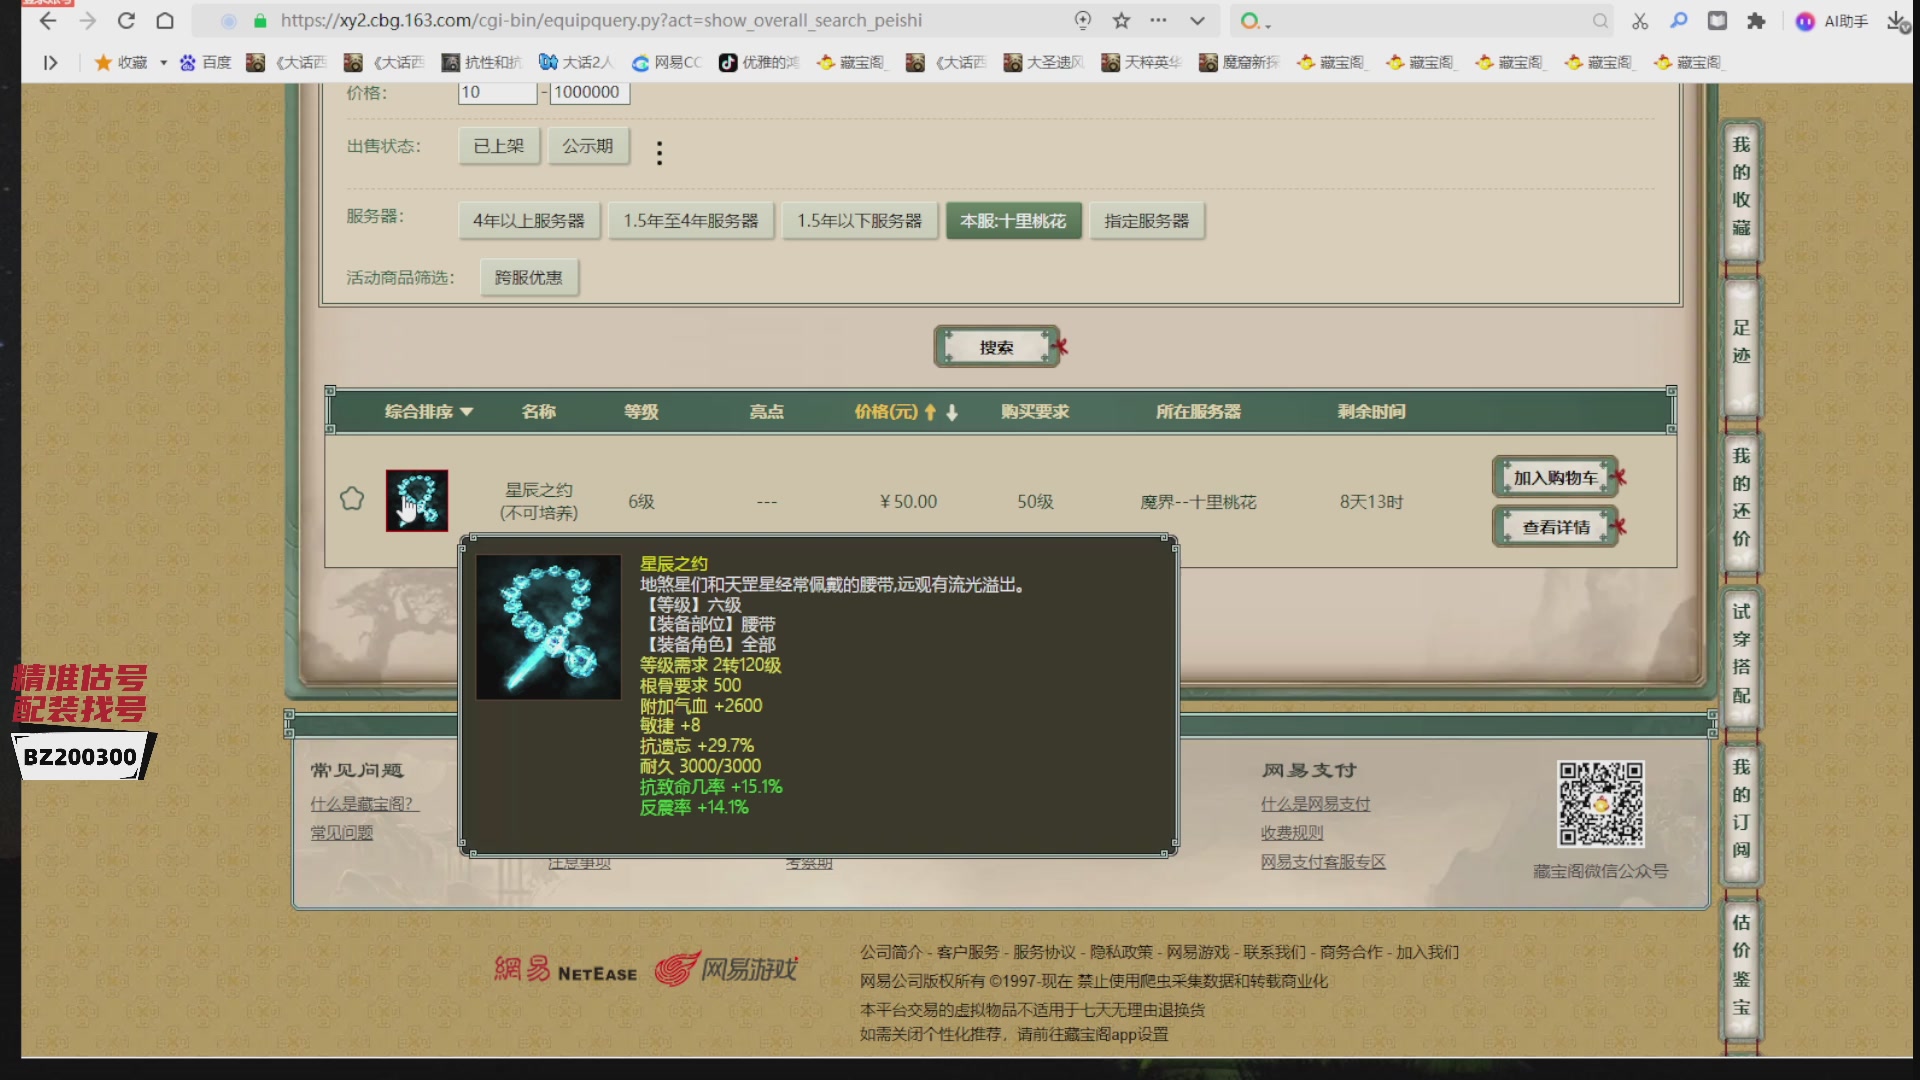The image size is (1920, 1080).
Task: Open the address bar three-dots menu
Action: point(1158,20)
